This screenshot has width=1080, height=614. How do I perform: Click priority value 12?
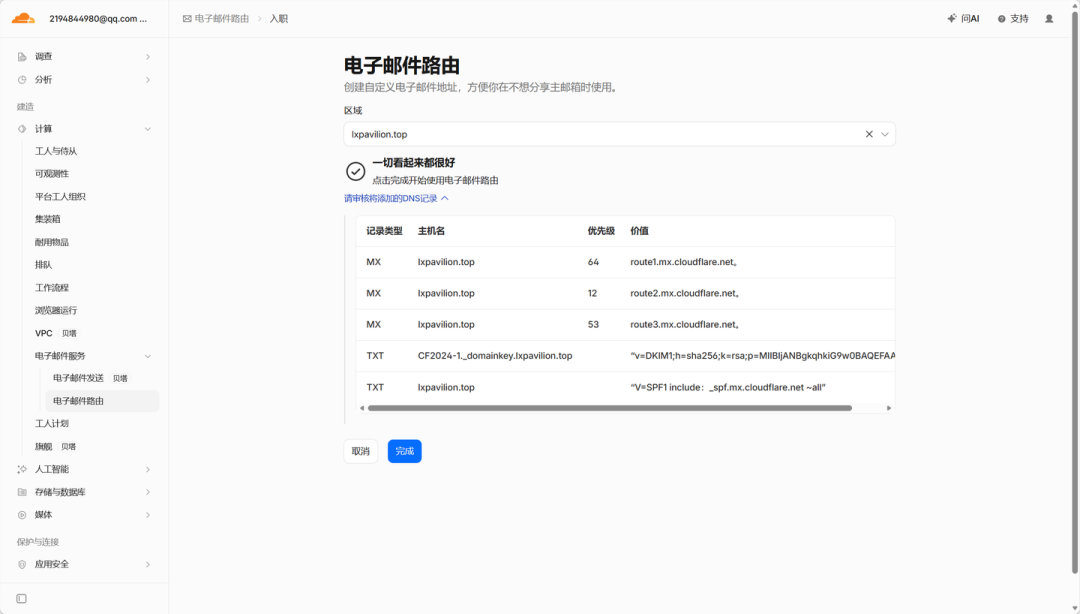[x=592, y=293]
